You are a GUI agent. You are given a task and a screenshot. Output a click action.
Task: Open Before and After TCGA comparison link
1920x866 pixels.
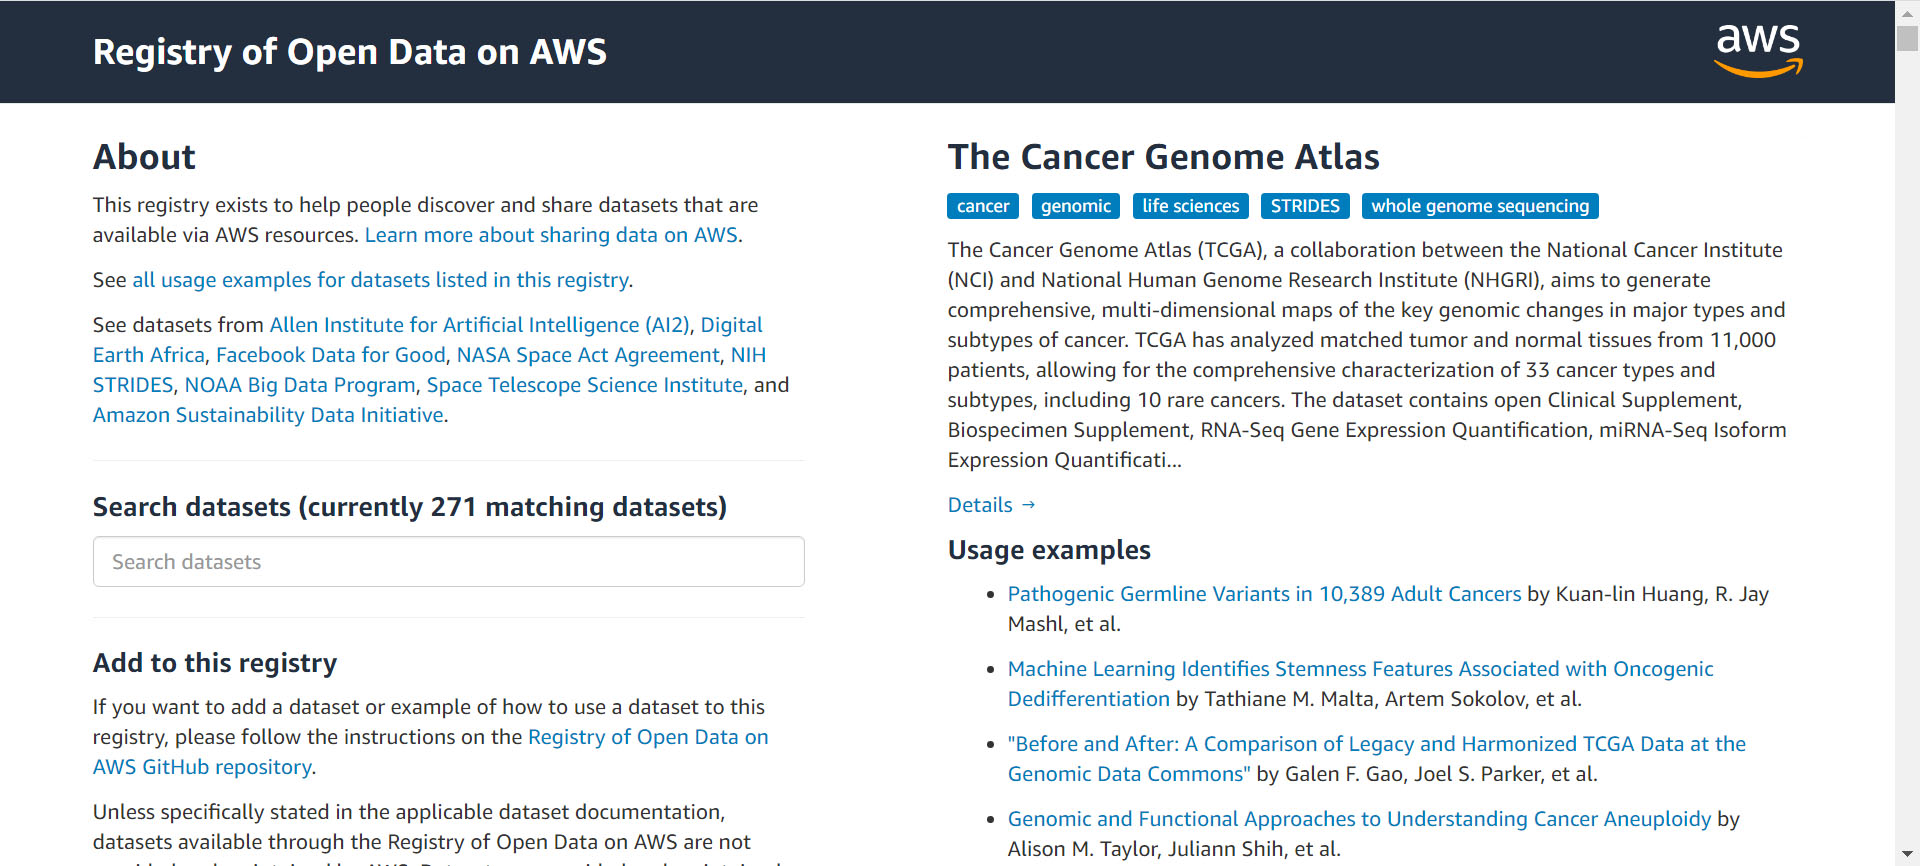click(1376, 744)
